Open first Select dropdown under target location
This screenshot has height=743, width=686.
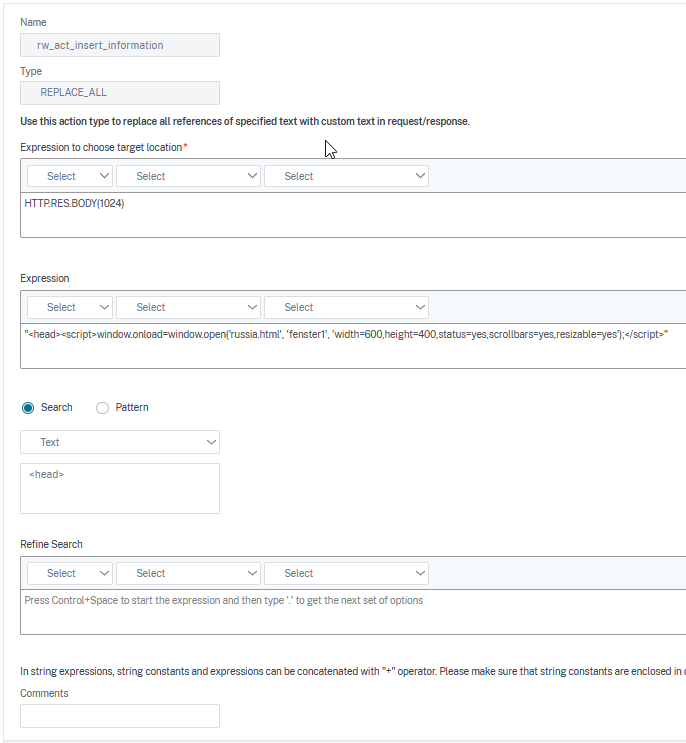coord(70,176)
